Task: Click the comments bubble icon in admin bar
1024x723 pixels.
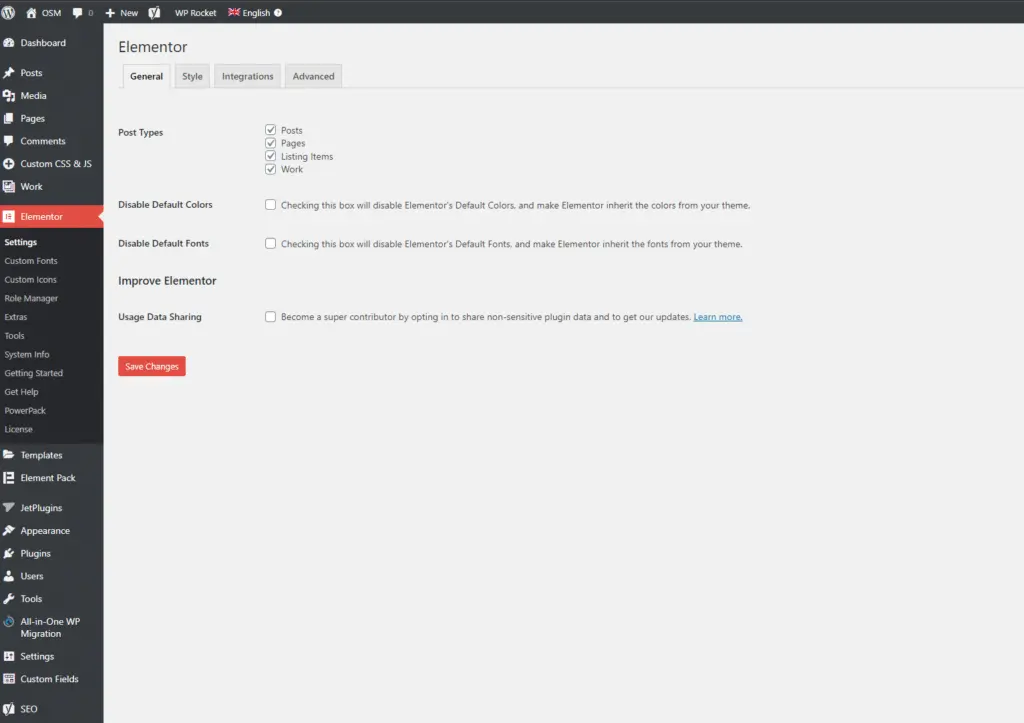Action: [78, 12]
